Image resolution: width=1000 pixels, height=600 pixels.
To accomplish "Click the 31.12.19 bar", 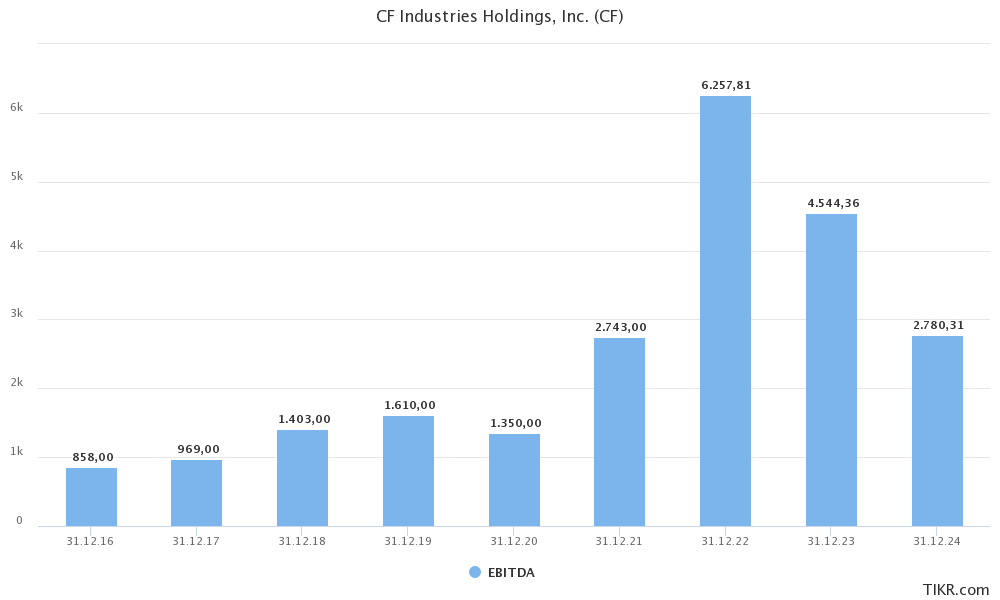I will pos(408,471).
